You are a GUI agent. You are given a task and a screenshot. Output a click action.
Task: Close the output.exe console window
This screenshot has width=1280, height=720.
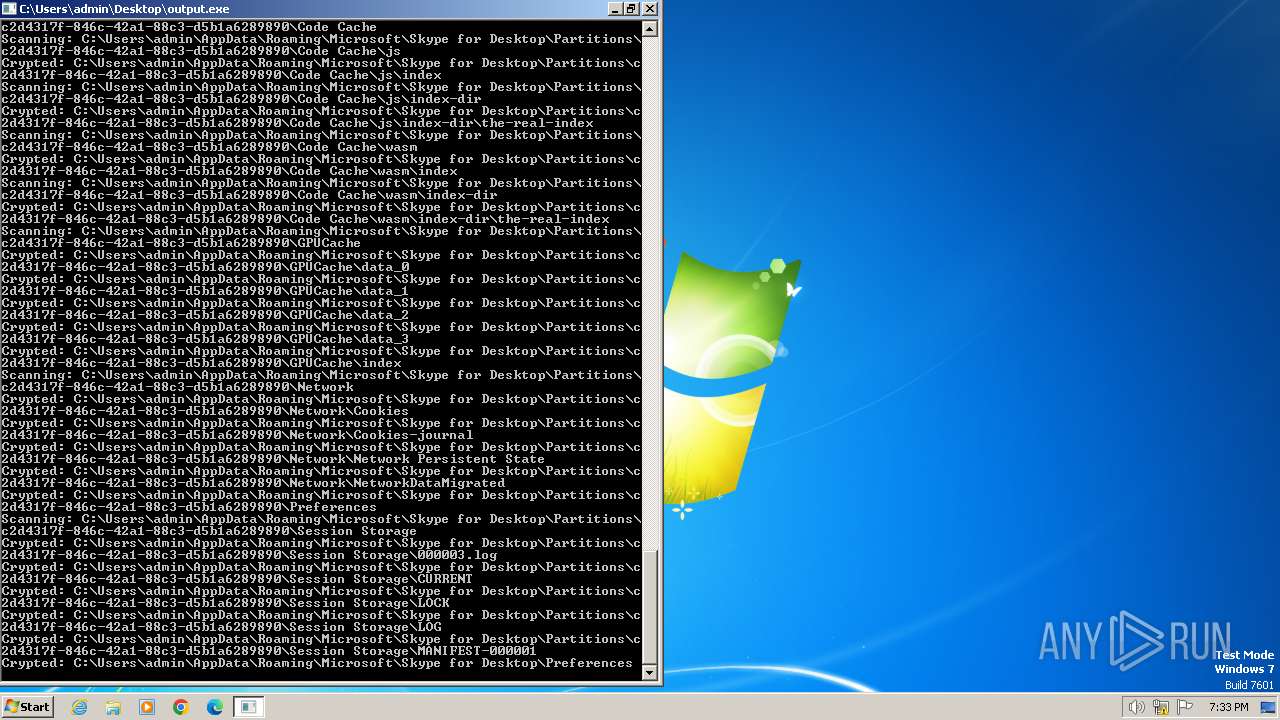click(650, 8)
